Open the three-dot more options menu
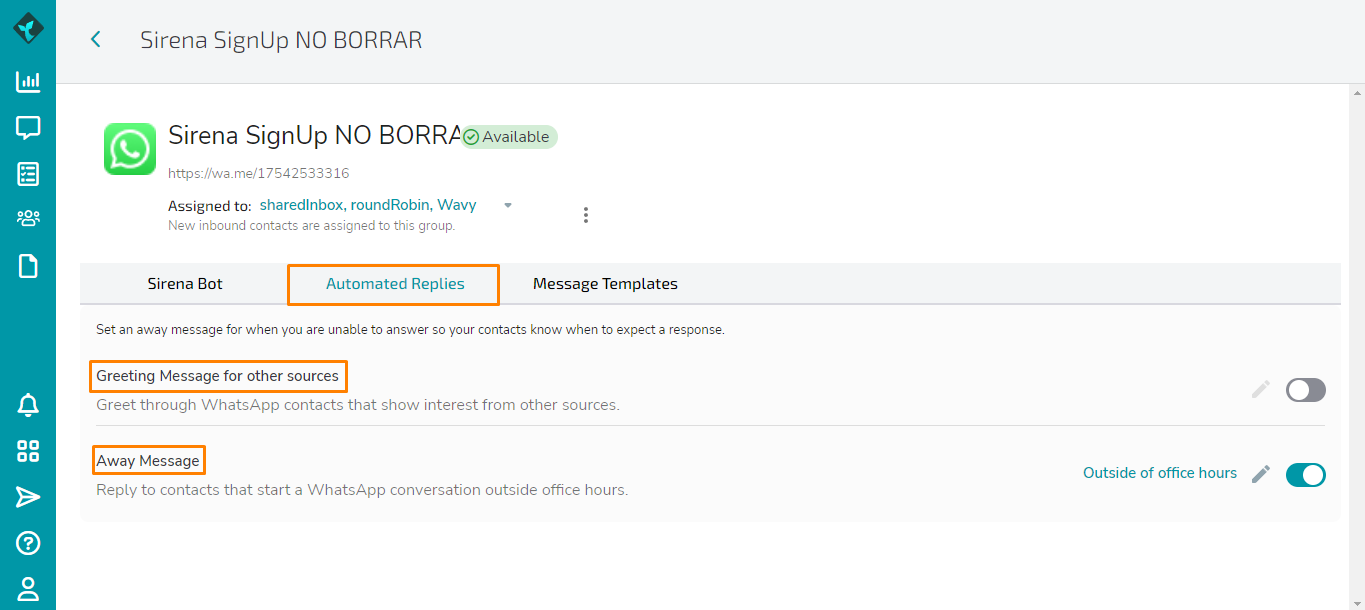Viewport: 1365px width, 610px height. (586, 215)
